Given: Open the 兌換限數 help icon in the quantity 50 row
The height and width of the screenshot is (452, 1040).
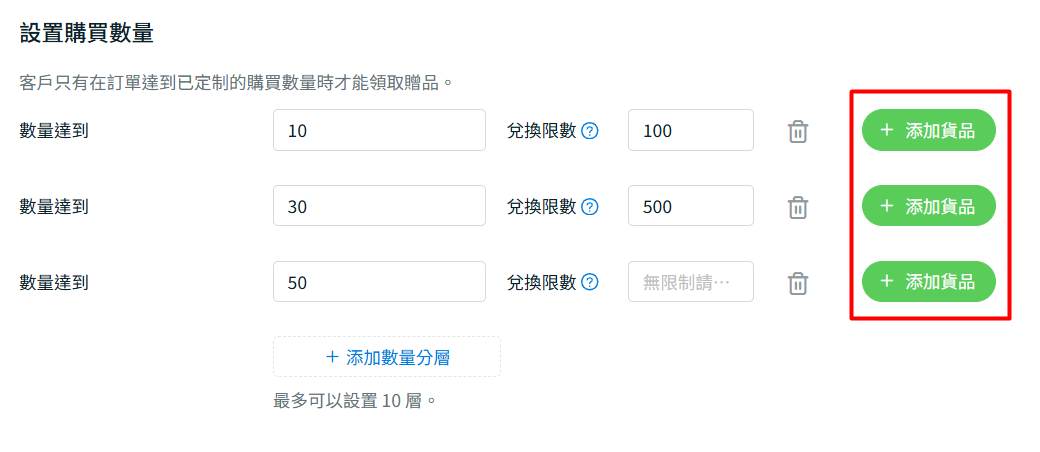Looking at the screenshot, I should (590, 282).
